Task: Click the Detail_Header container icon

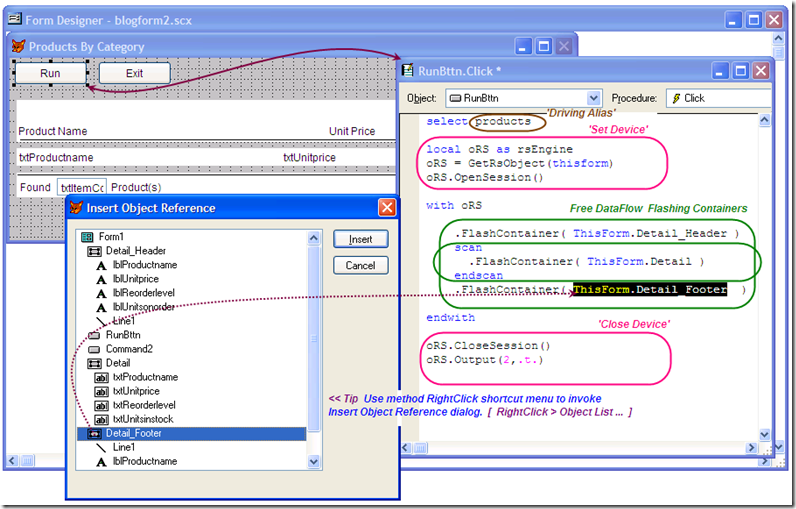Action: pyautogui.click(x=94, y=251)
